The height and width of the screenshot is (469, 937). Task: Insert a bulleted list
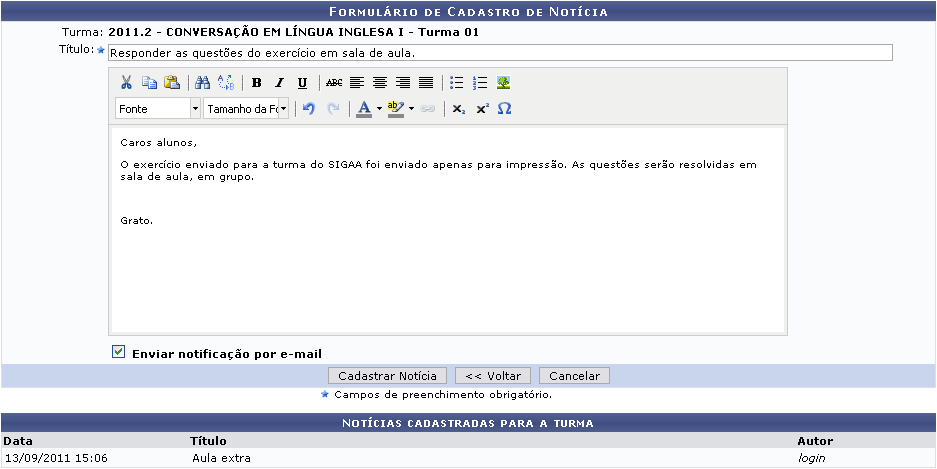[x=457, y=83]
